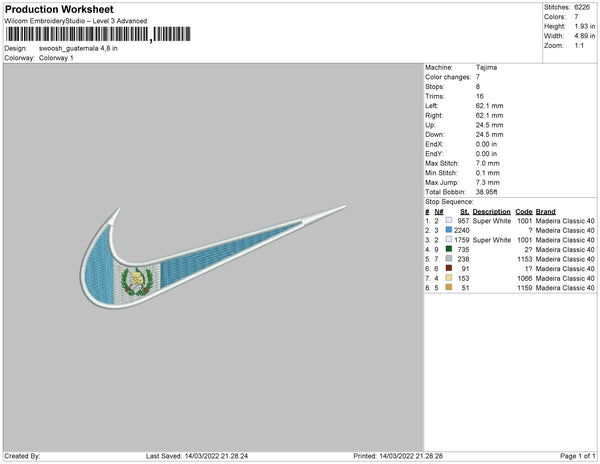Viewport: 600px width, 464px height.
Task: Click 'Madeira Classic 40' in the 2240-stitch row
Action: point(565,231)
